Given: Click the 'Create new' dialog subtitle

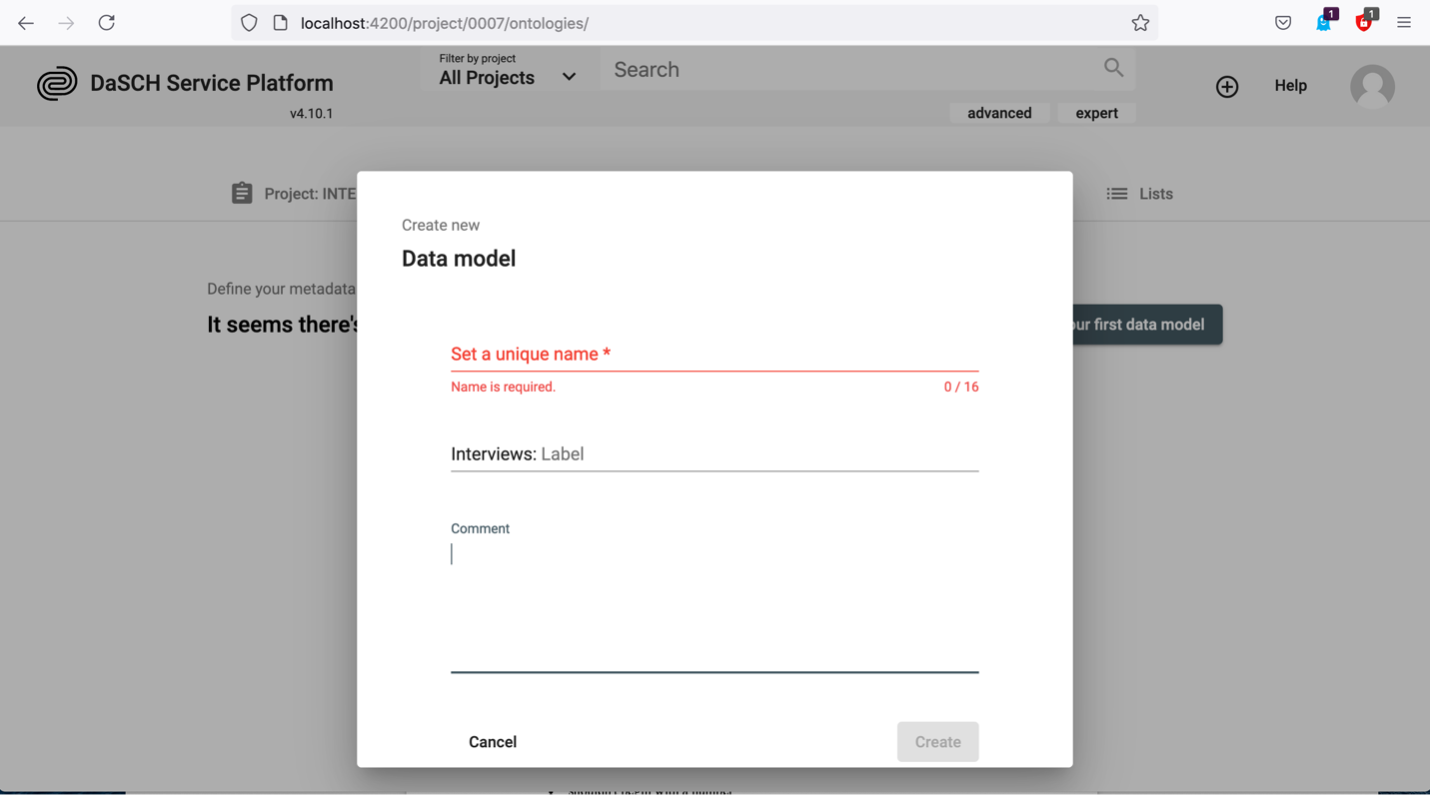Looking at the screenshot, I should pyautogui.click(x=441, y=225).
